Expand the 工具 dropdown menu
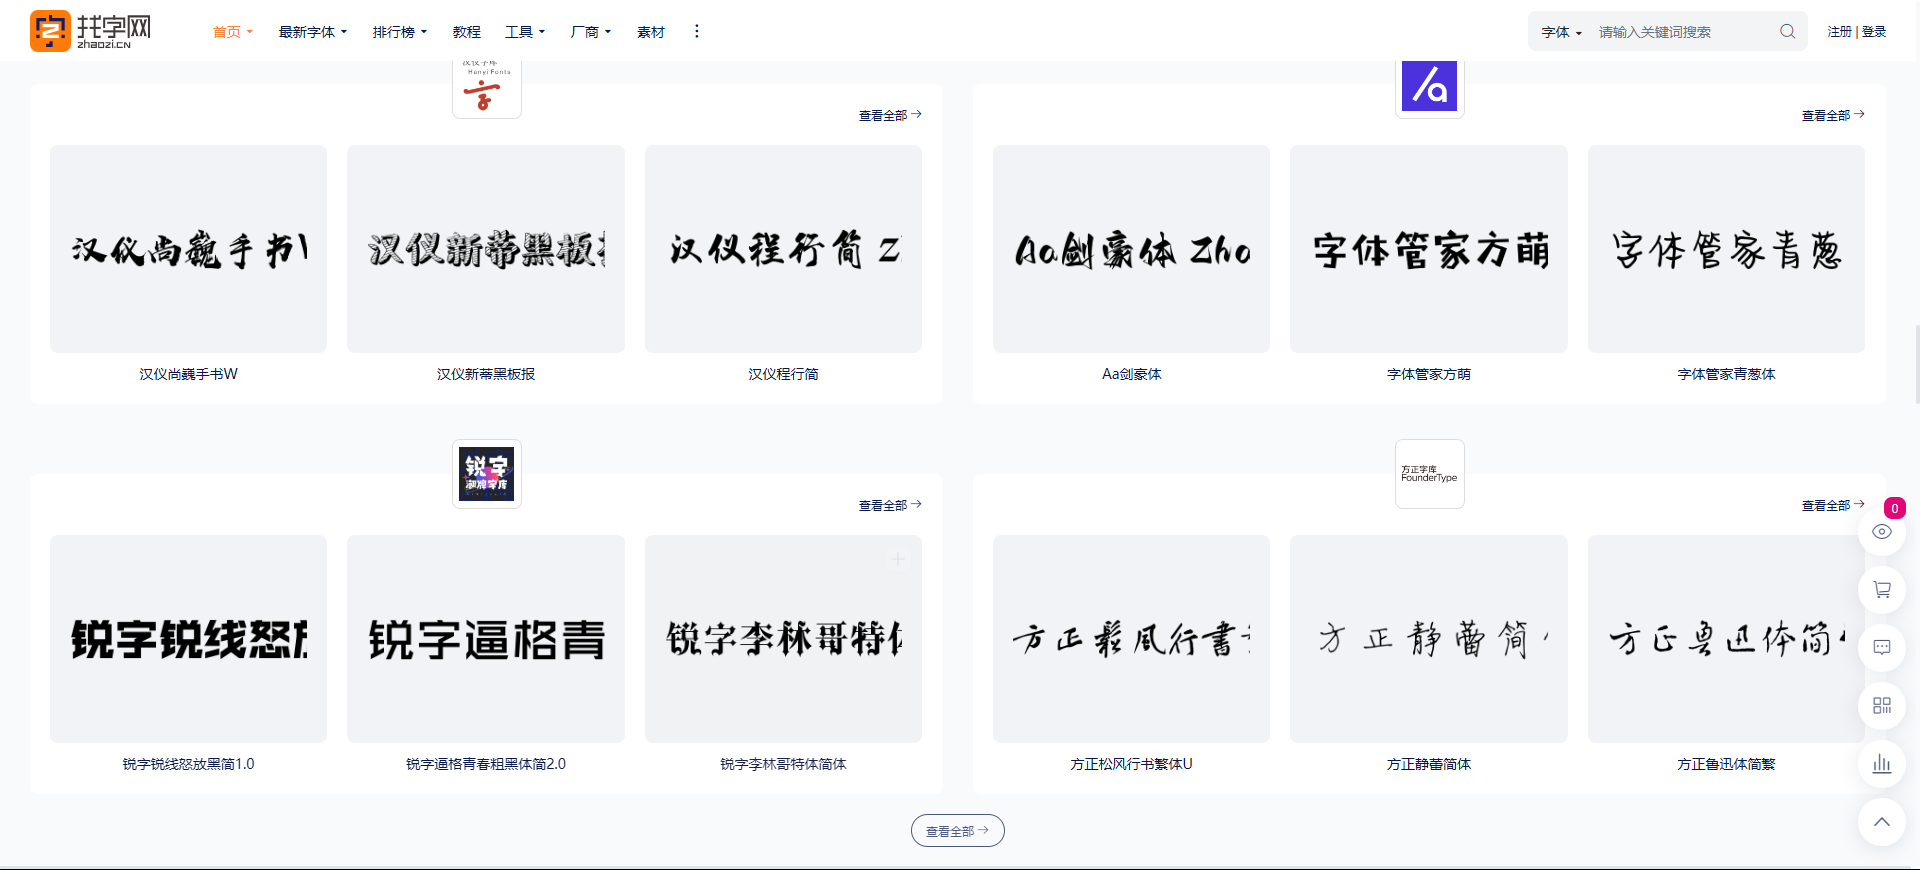Image resolution: width=1920 pixels, height=870 pixels. pos(525,32)
